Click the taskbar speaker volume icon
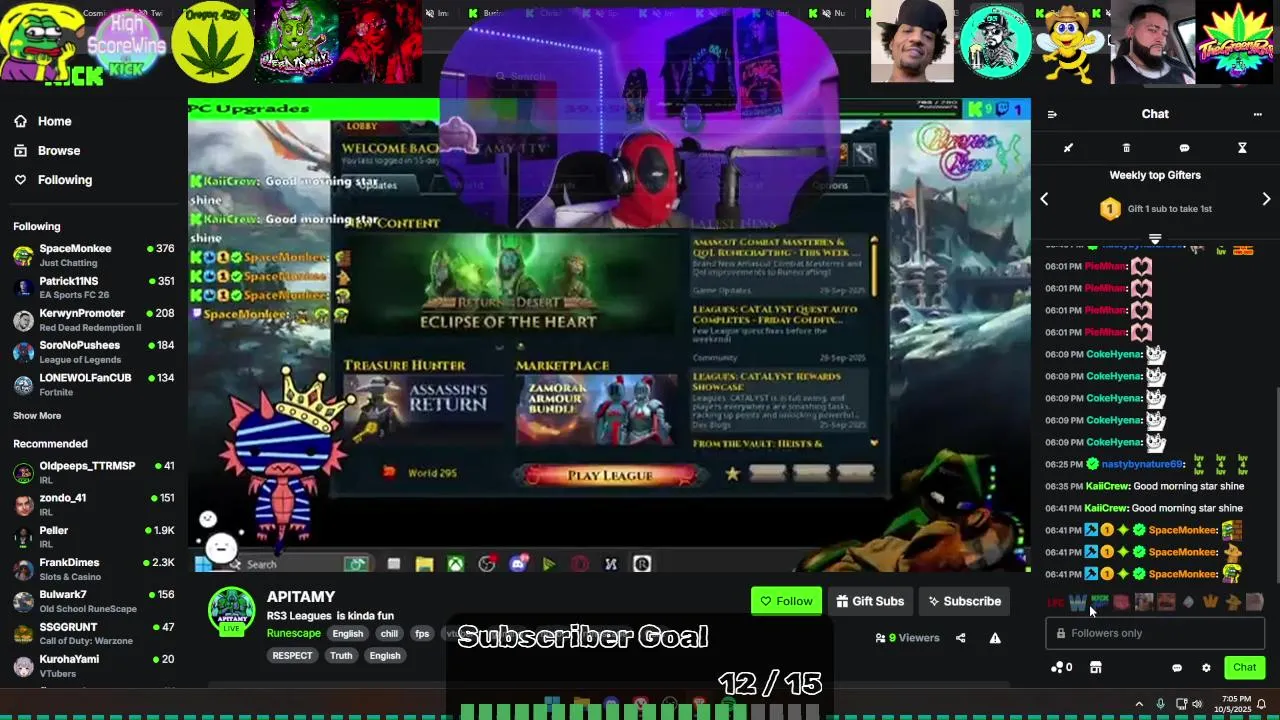The width and height of the screenshot is (1280, 720). 1198,704
